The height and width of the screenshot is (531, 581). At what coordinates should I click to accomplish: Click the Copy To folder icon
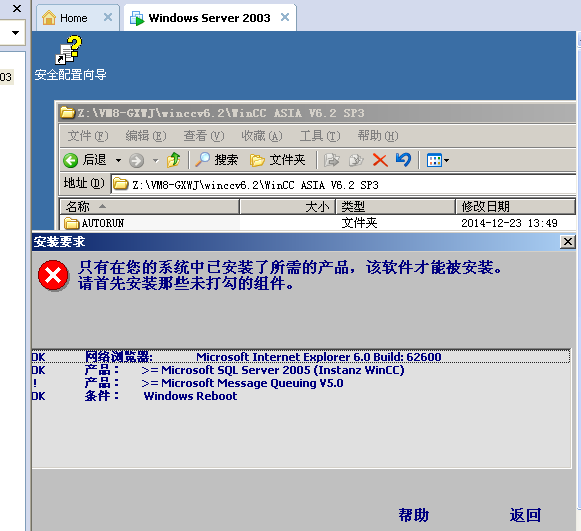pyautogui.click(x=356, y=160)
